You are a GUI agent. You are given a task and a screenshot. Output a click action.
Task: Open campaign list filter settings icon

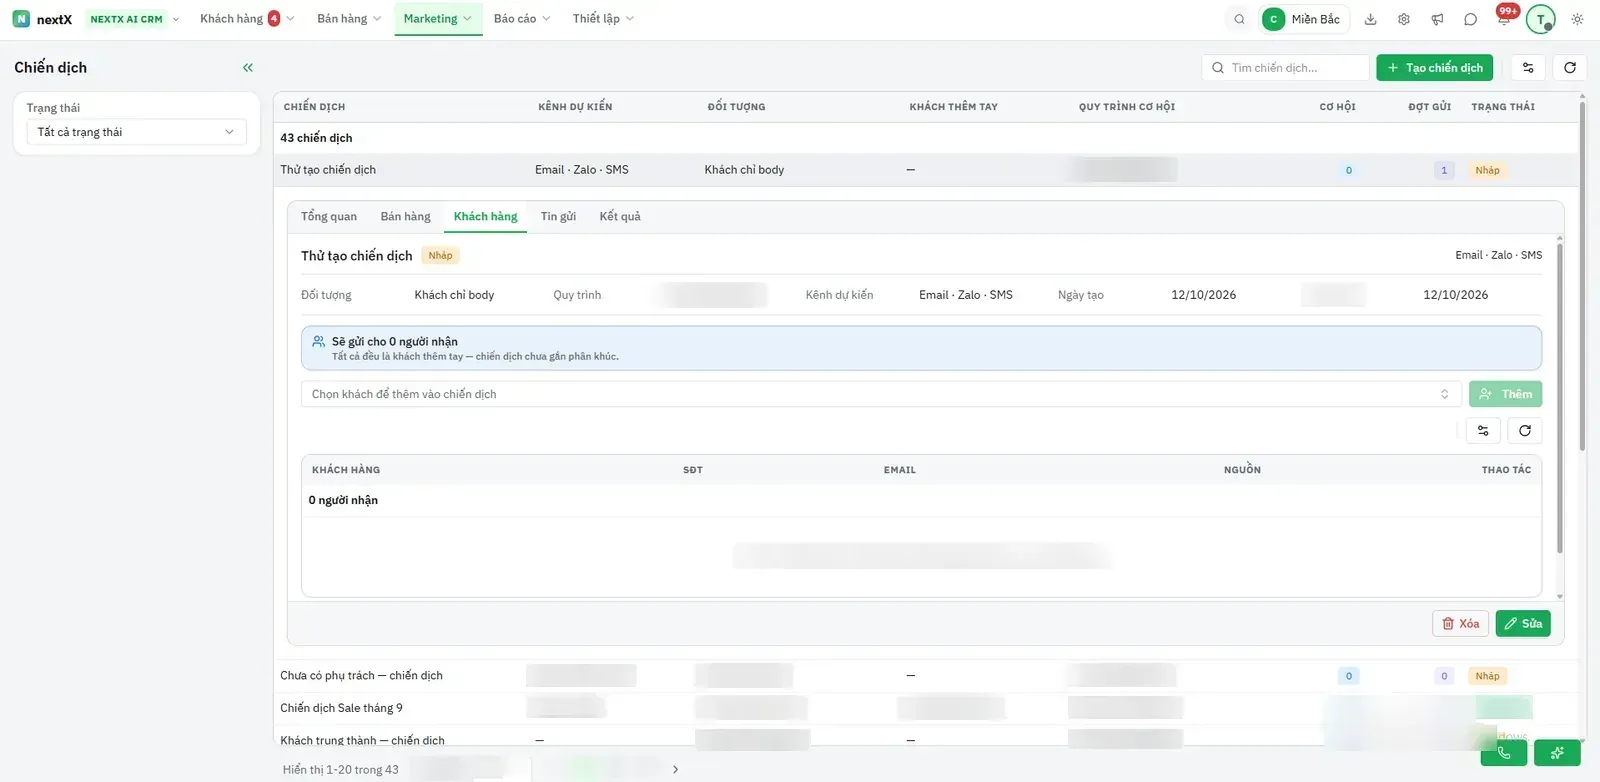coord(1528,68)
